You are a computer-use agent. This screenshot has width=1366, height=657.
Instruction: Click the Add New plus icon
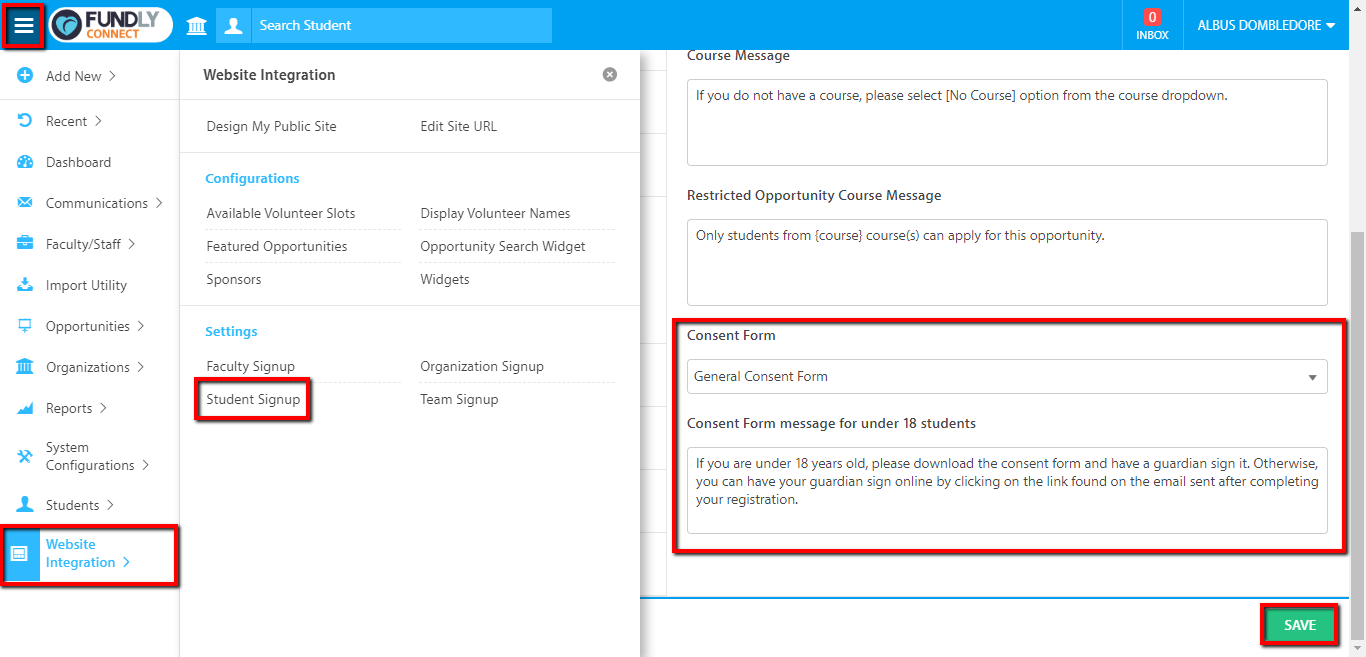point(25,76)
